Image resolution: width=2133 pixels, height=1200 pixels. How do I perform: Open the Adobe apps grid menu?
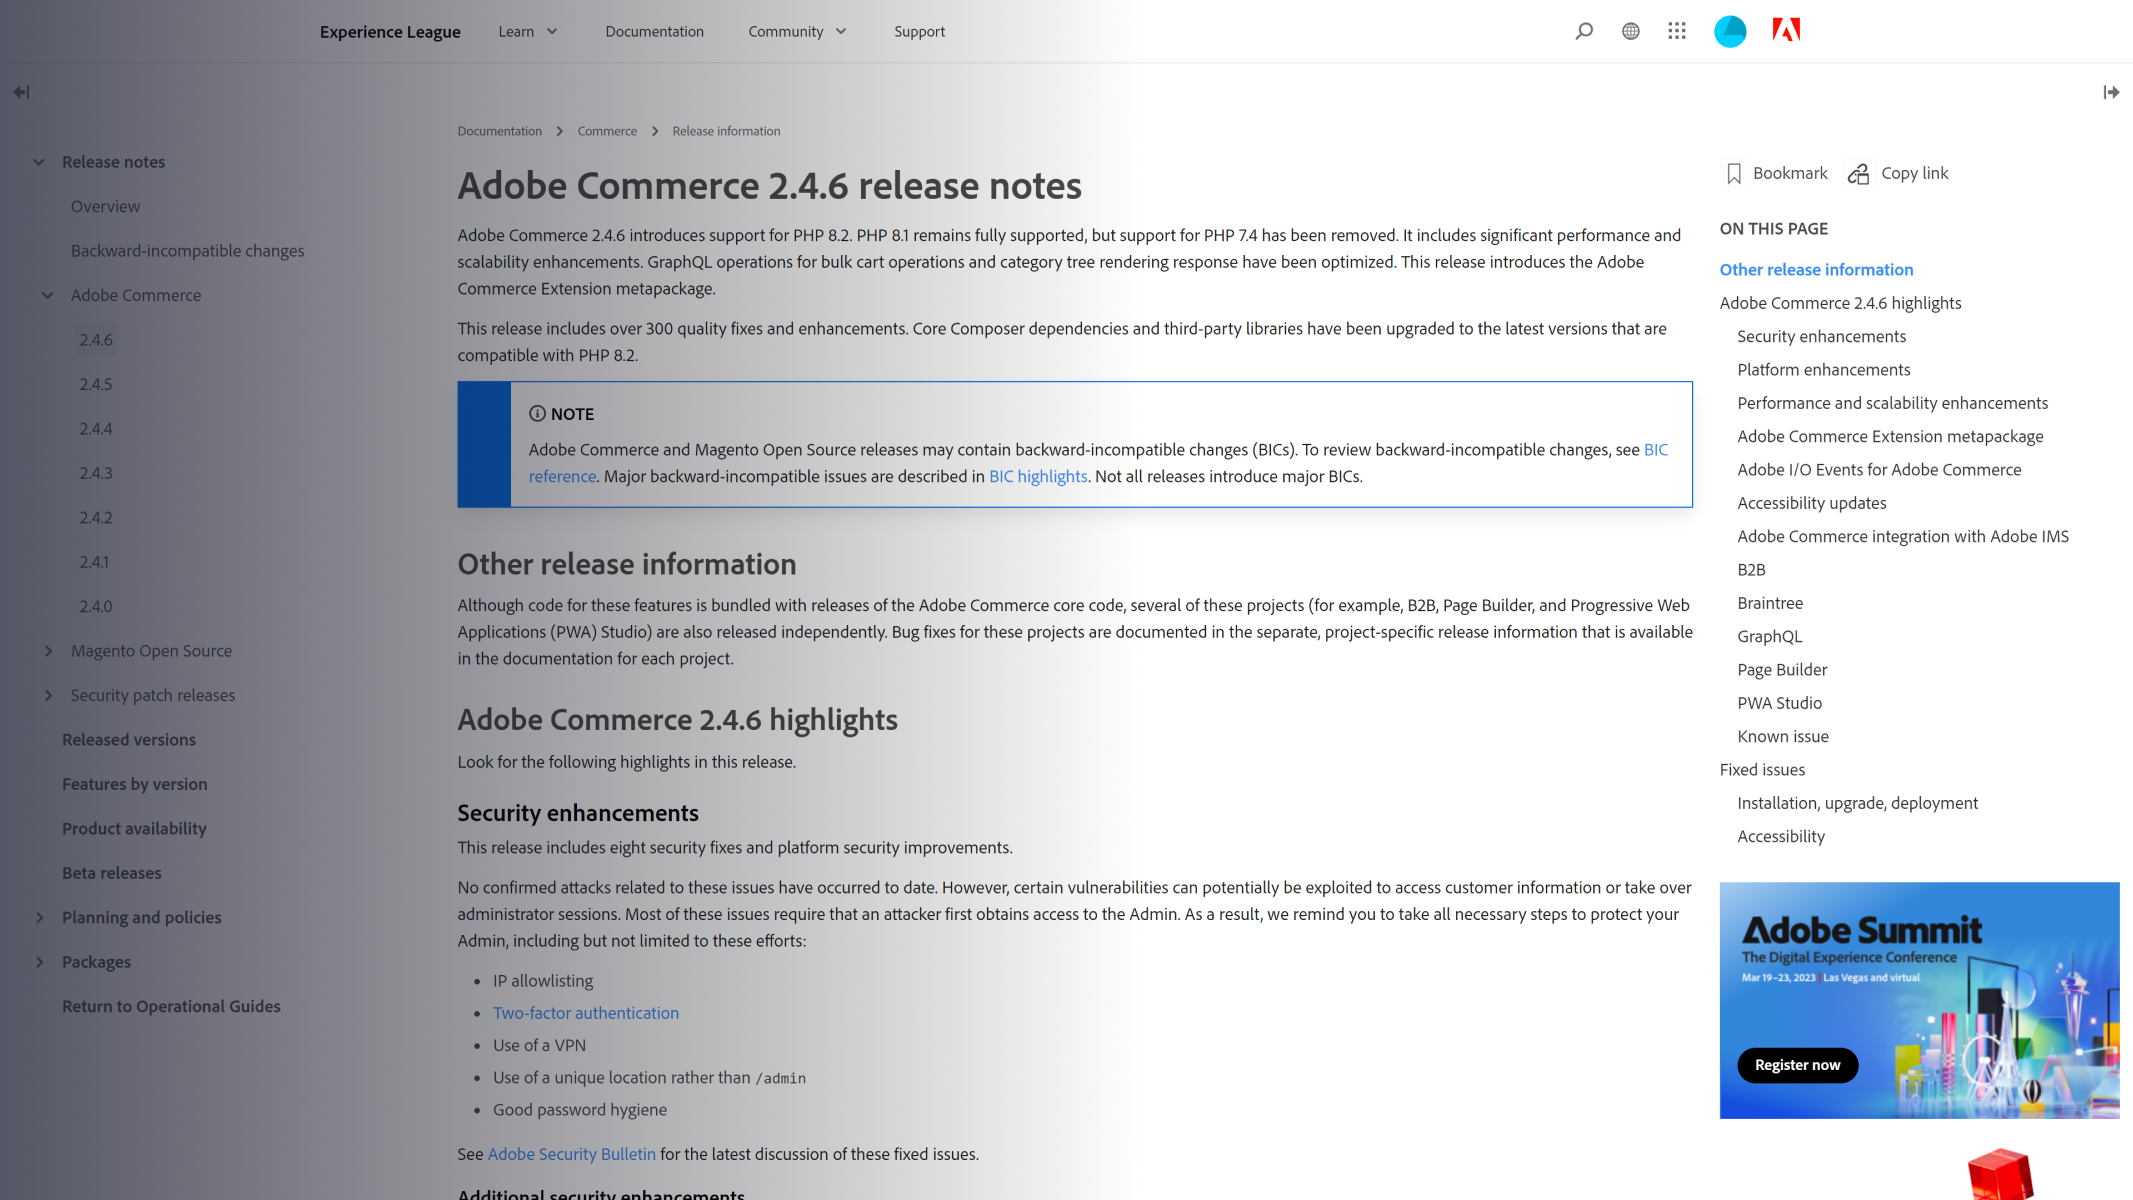1677,31
